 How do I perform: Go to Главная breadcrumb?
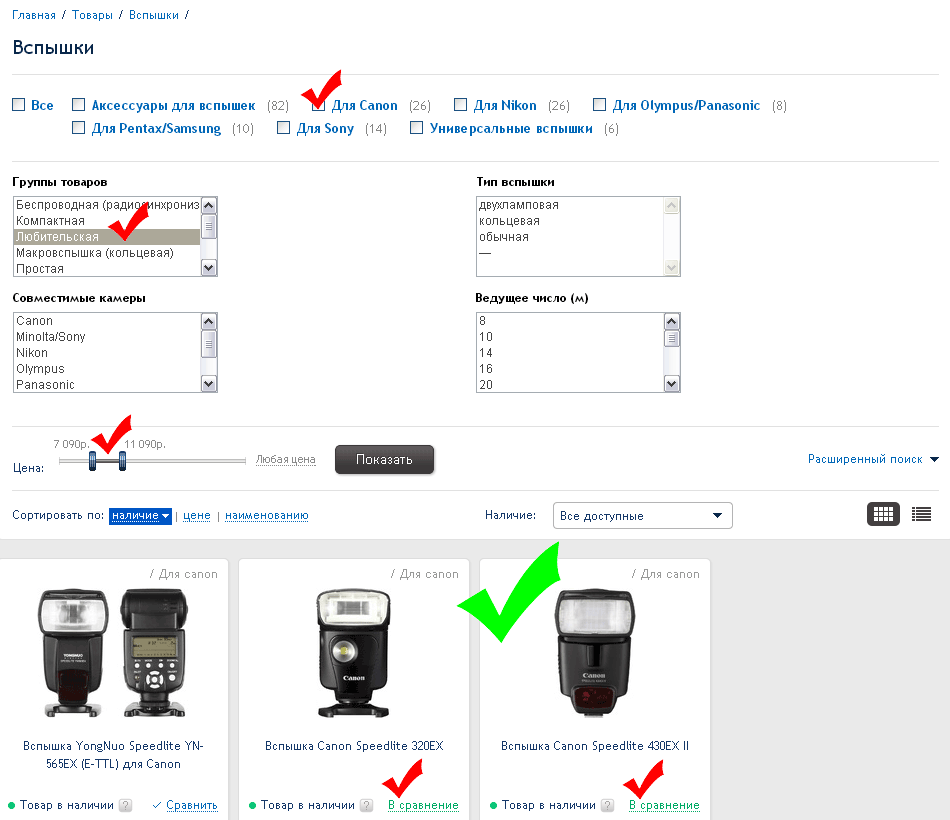pyautogui.click(x=34, y=15)
